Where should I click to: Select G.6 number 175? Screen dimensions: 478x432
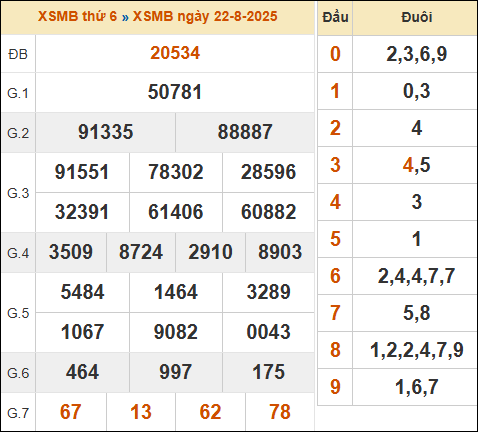click(x=268, y=372)
